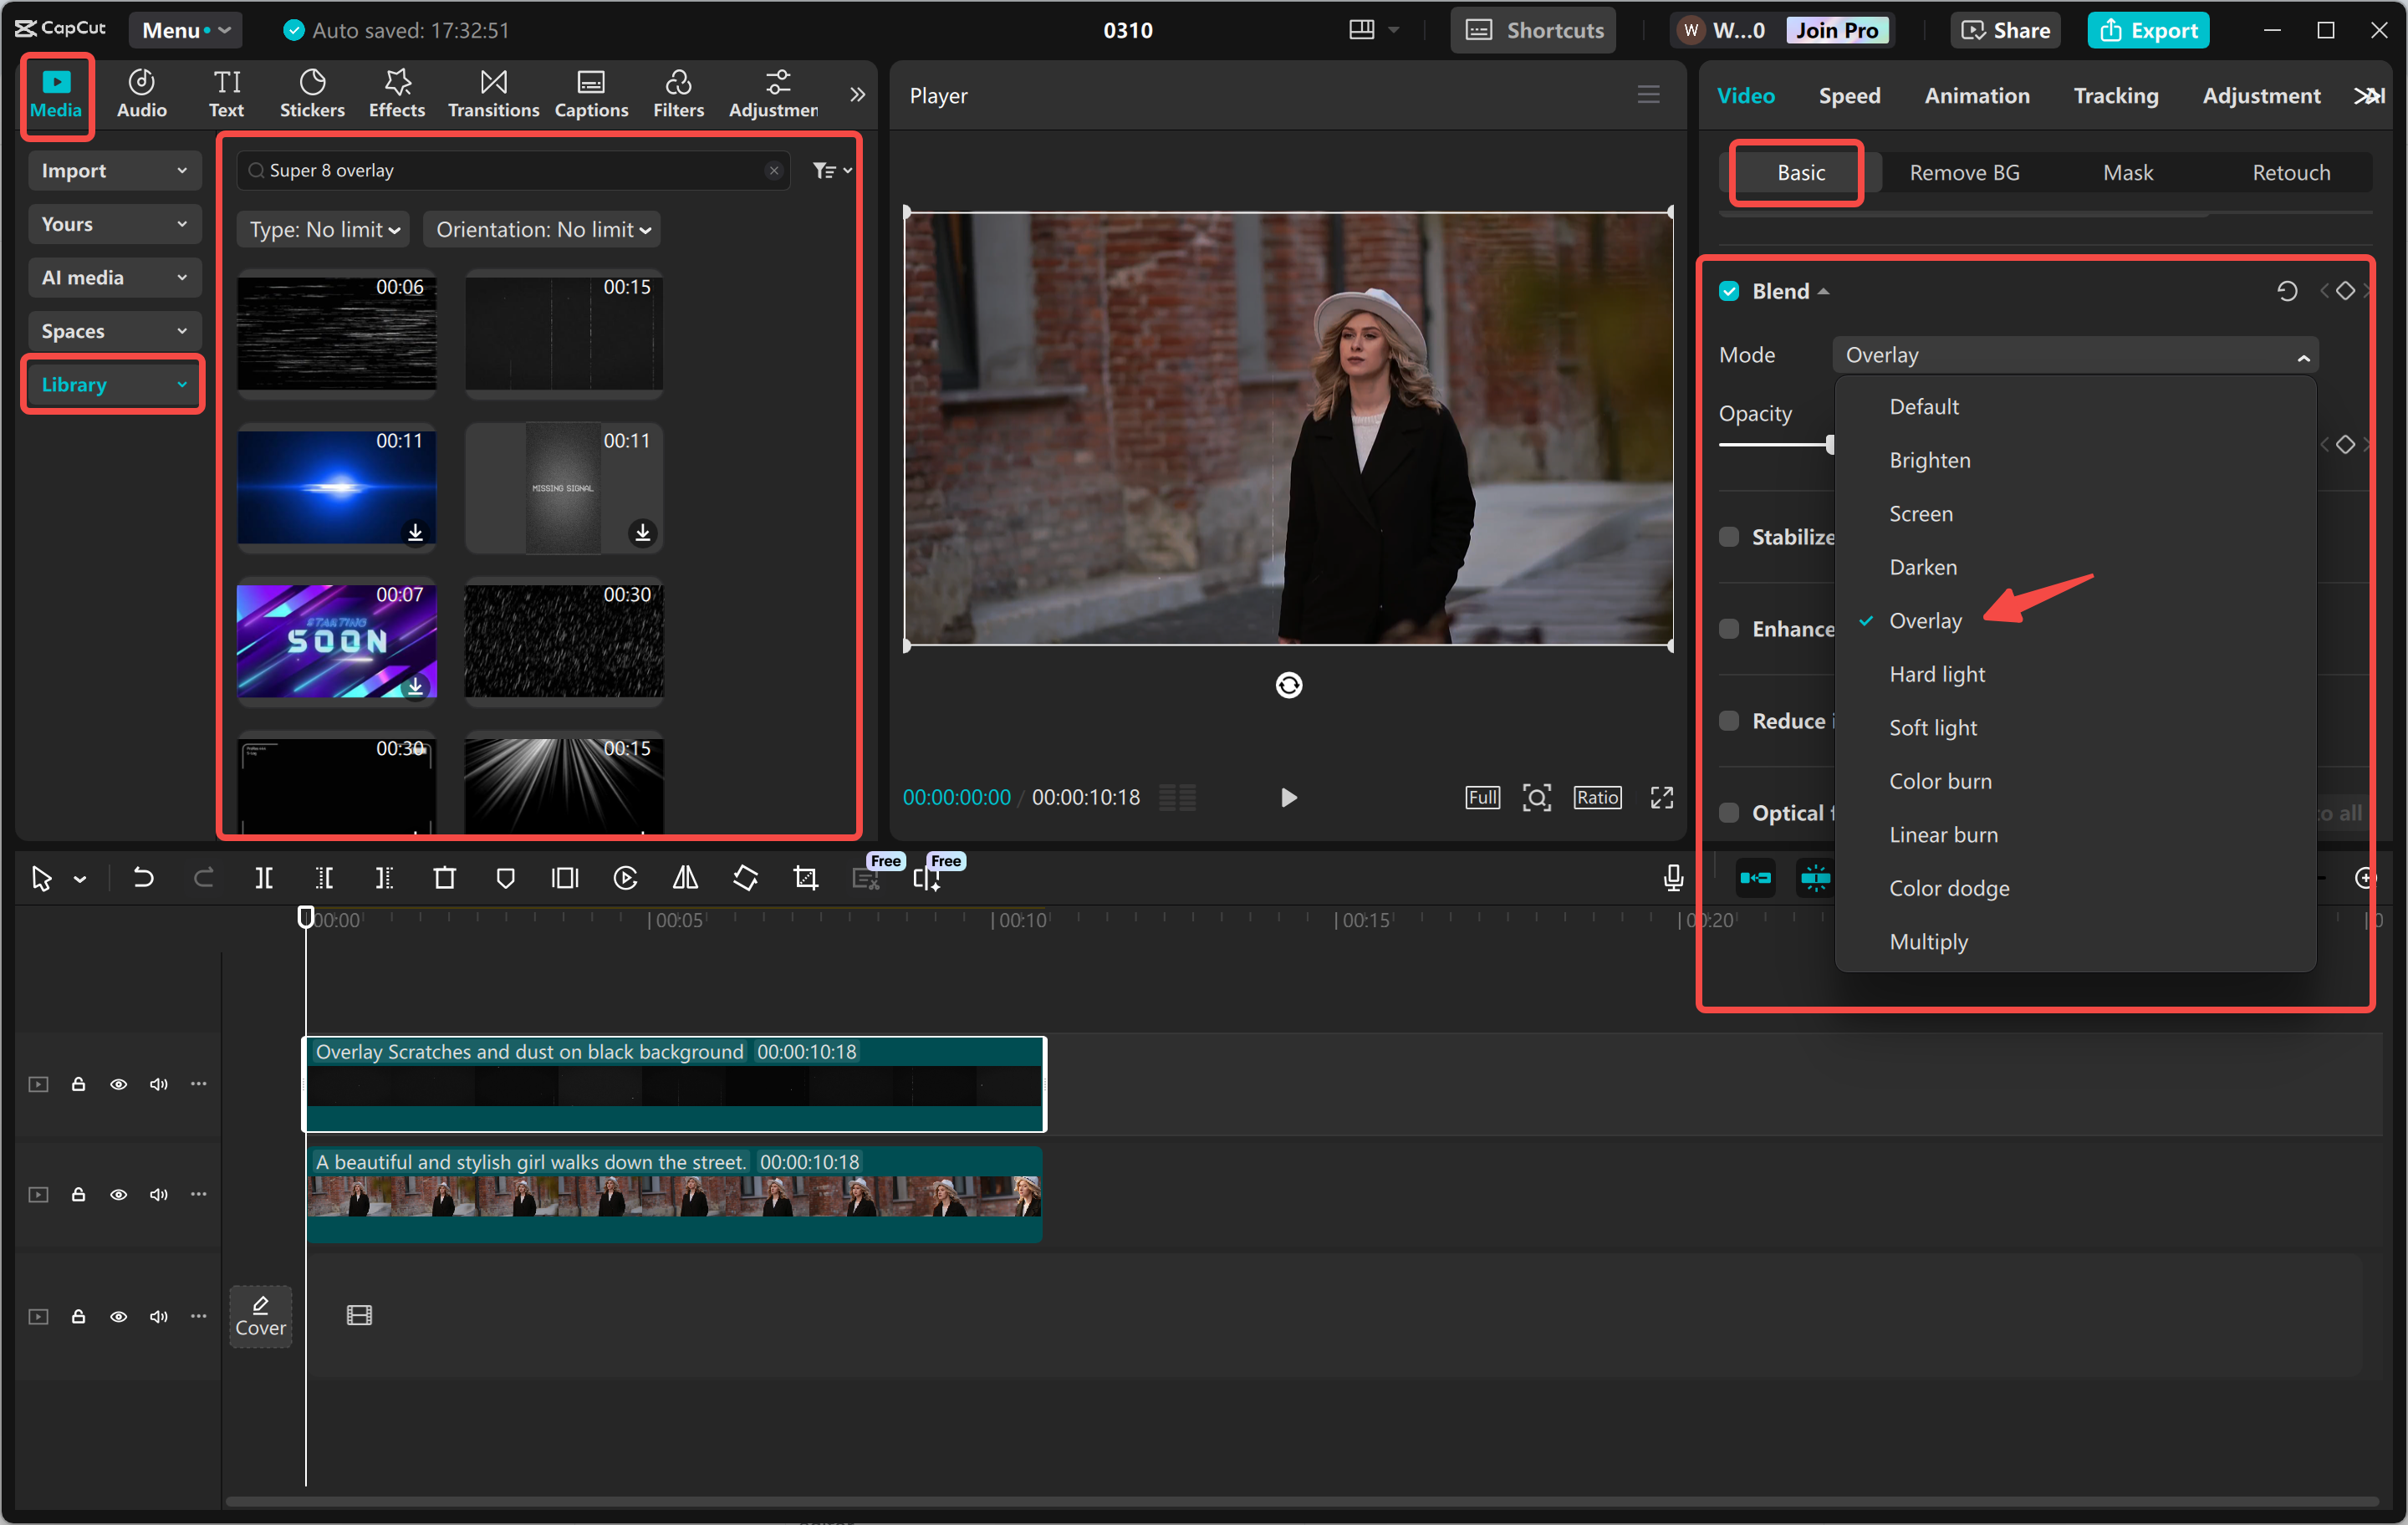Screen dimensions: 2408x1525
Task: Hide the overlay scratches track with eye icon
Action: 118,1084
